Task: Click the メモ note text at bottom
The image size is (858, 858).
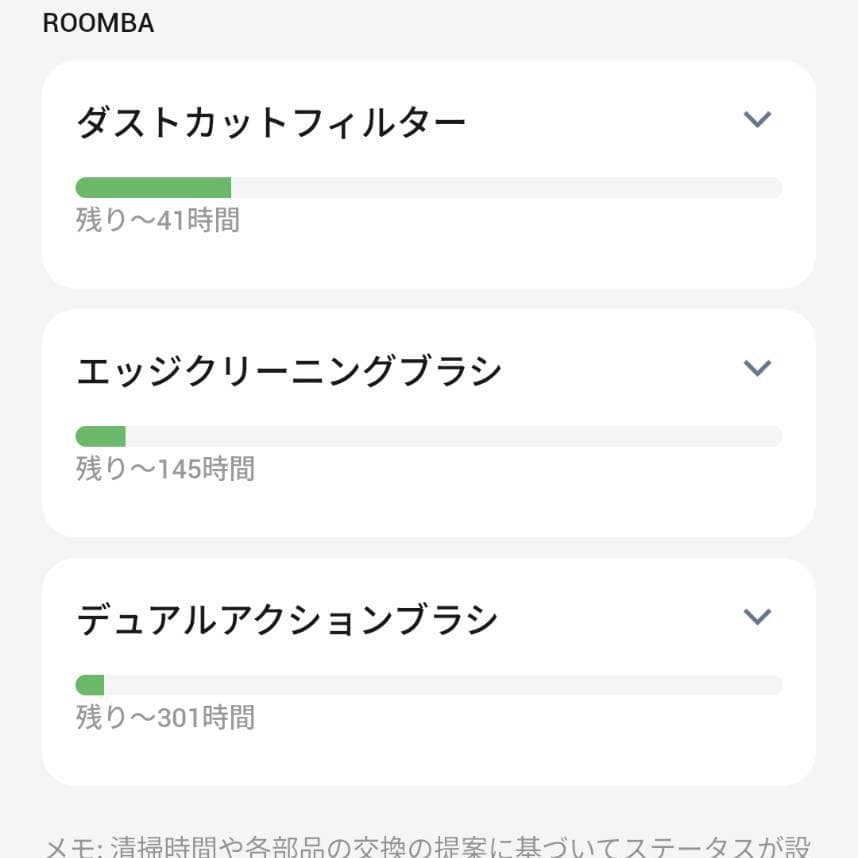Action: point(427,847)
